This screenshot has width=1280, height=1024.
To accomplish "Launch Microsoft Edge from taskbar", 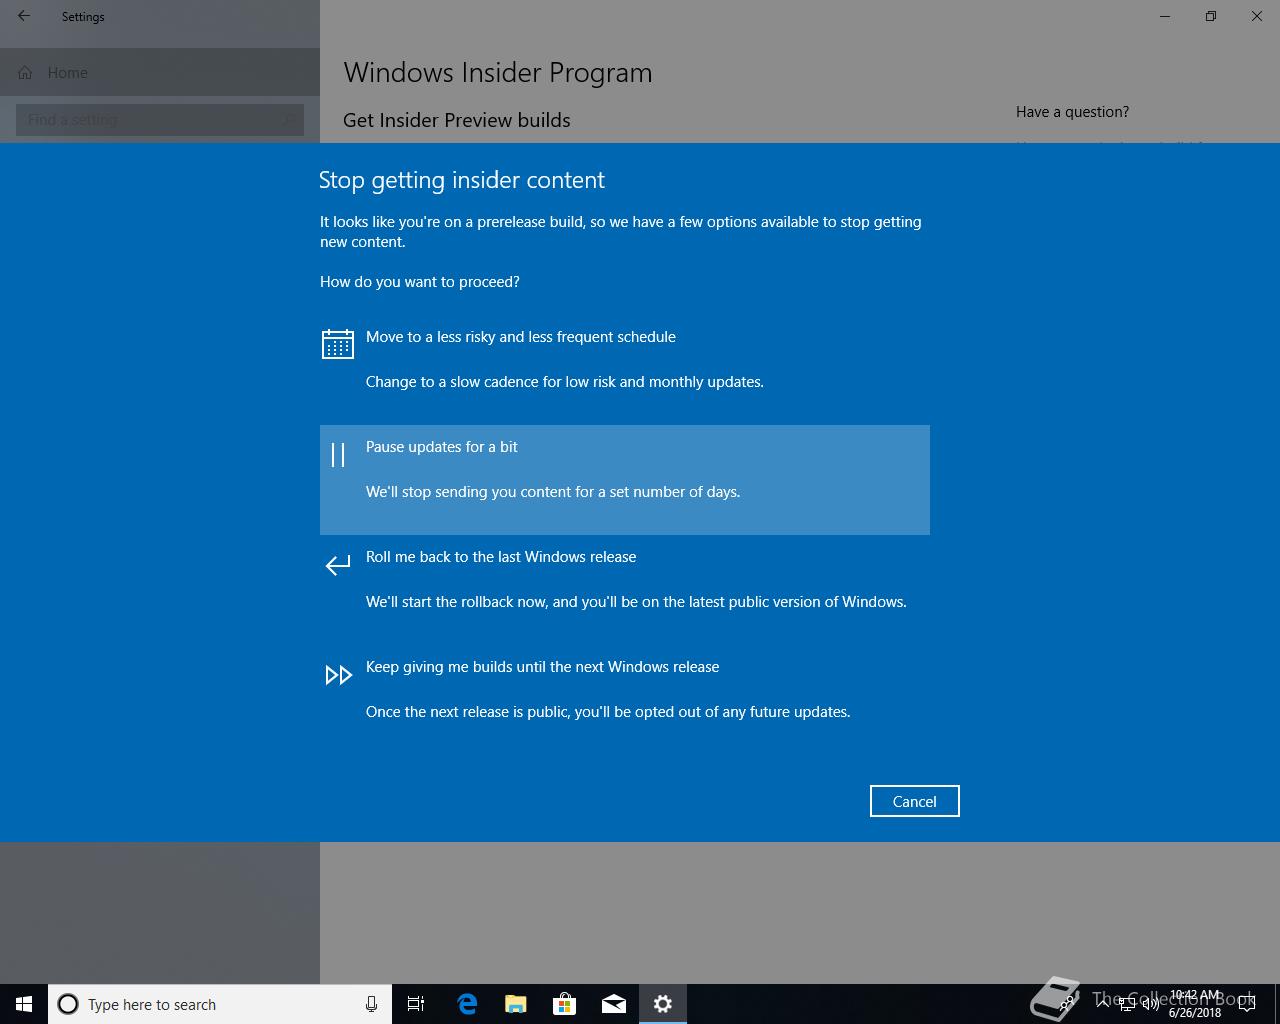I will pyautogui.click(x=467, y=1004).
